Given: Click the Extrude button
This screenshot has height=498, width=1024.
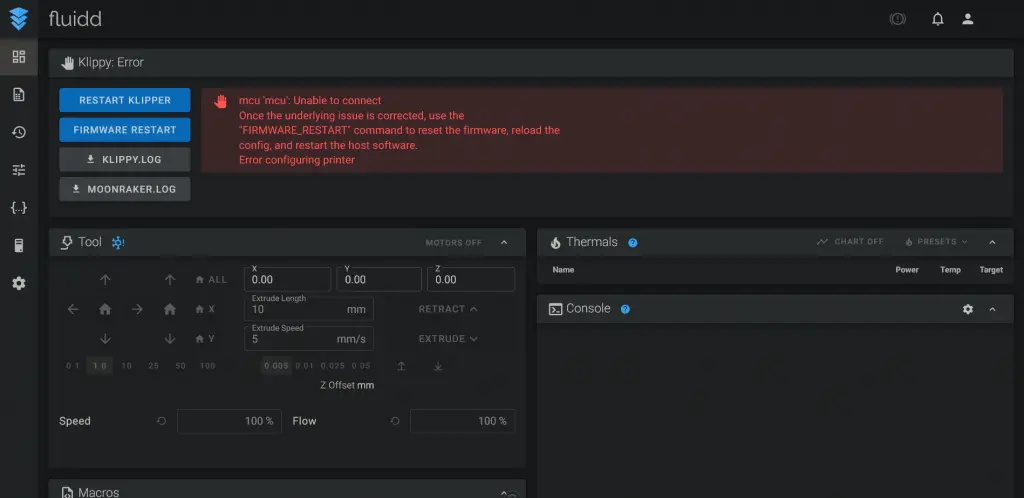Looking at the screenshot, I should [x=448, y=339].
